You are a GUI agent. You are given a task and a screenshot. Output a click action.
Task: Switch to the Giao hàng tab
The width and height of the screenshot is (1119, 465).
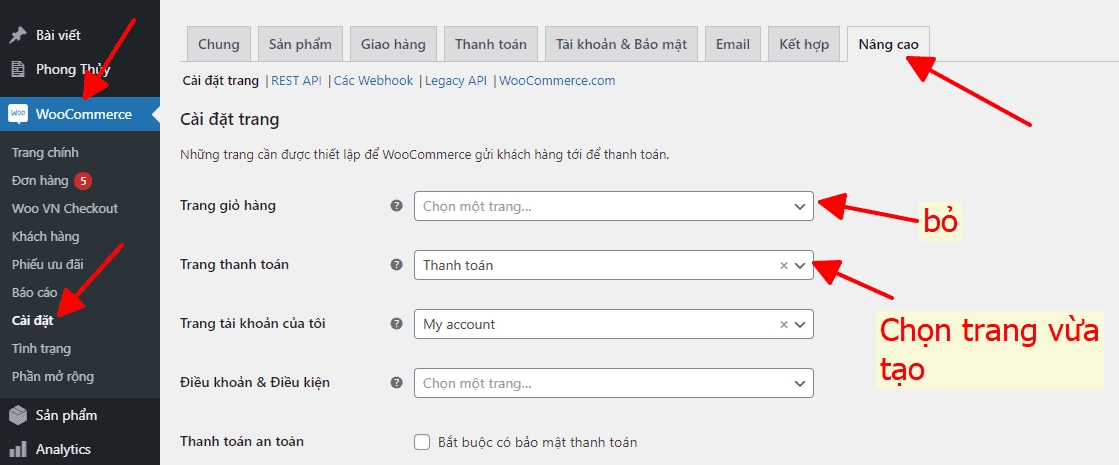(393, 44)
